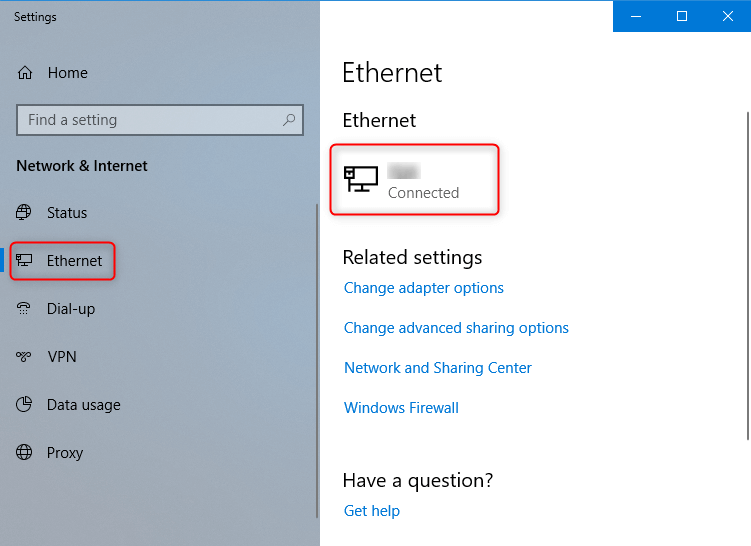The width and height of the screenshot is (751, 546).
Task: Go to VPN settings
Action: point(62,357)
